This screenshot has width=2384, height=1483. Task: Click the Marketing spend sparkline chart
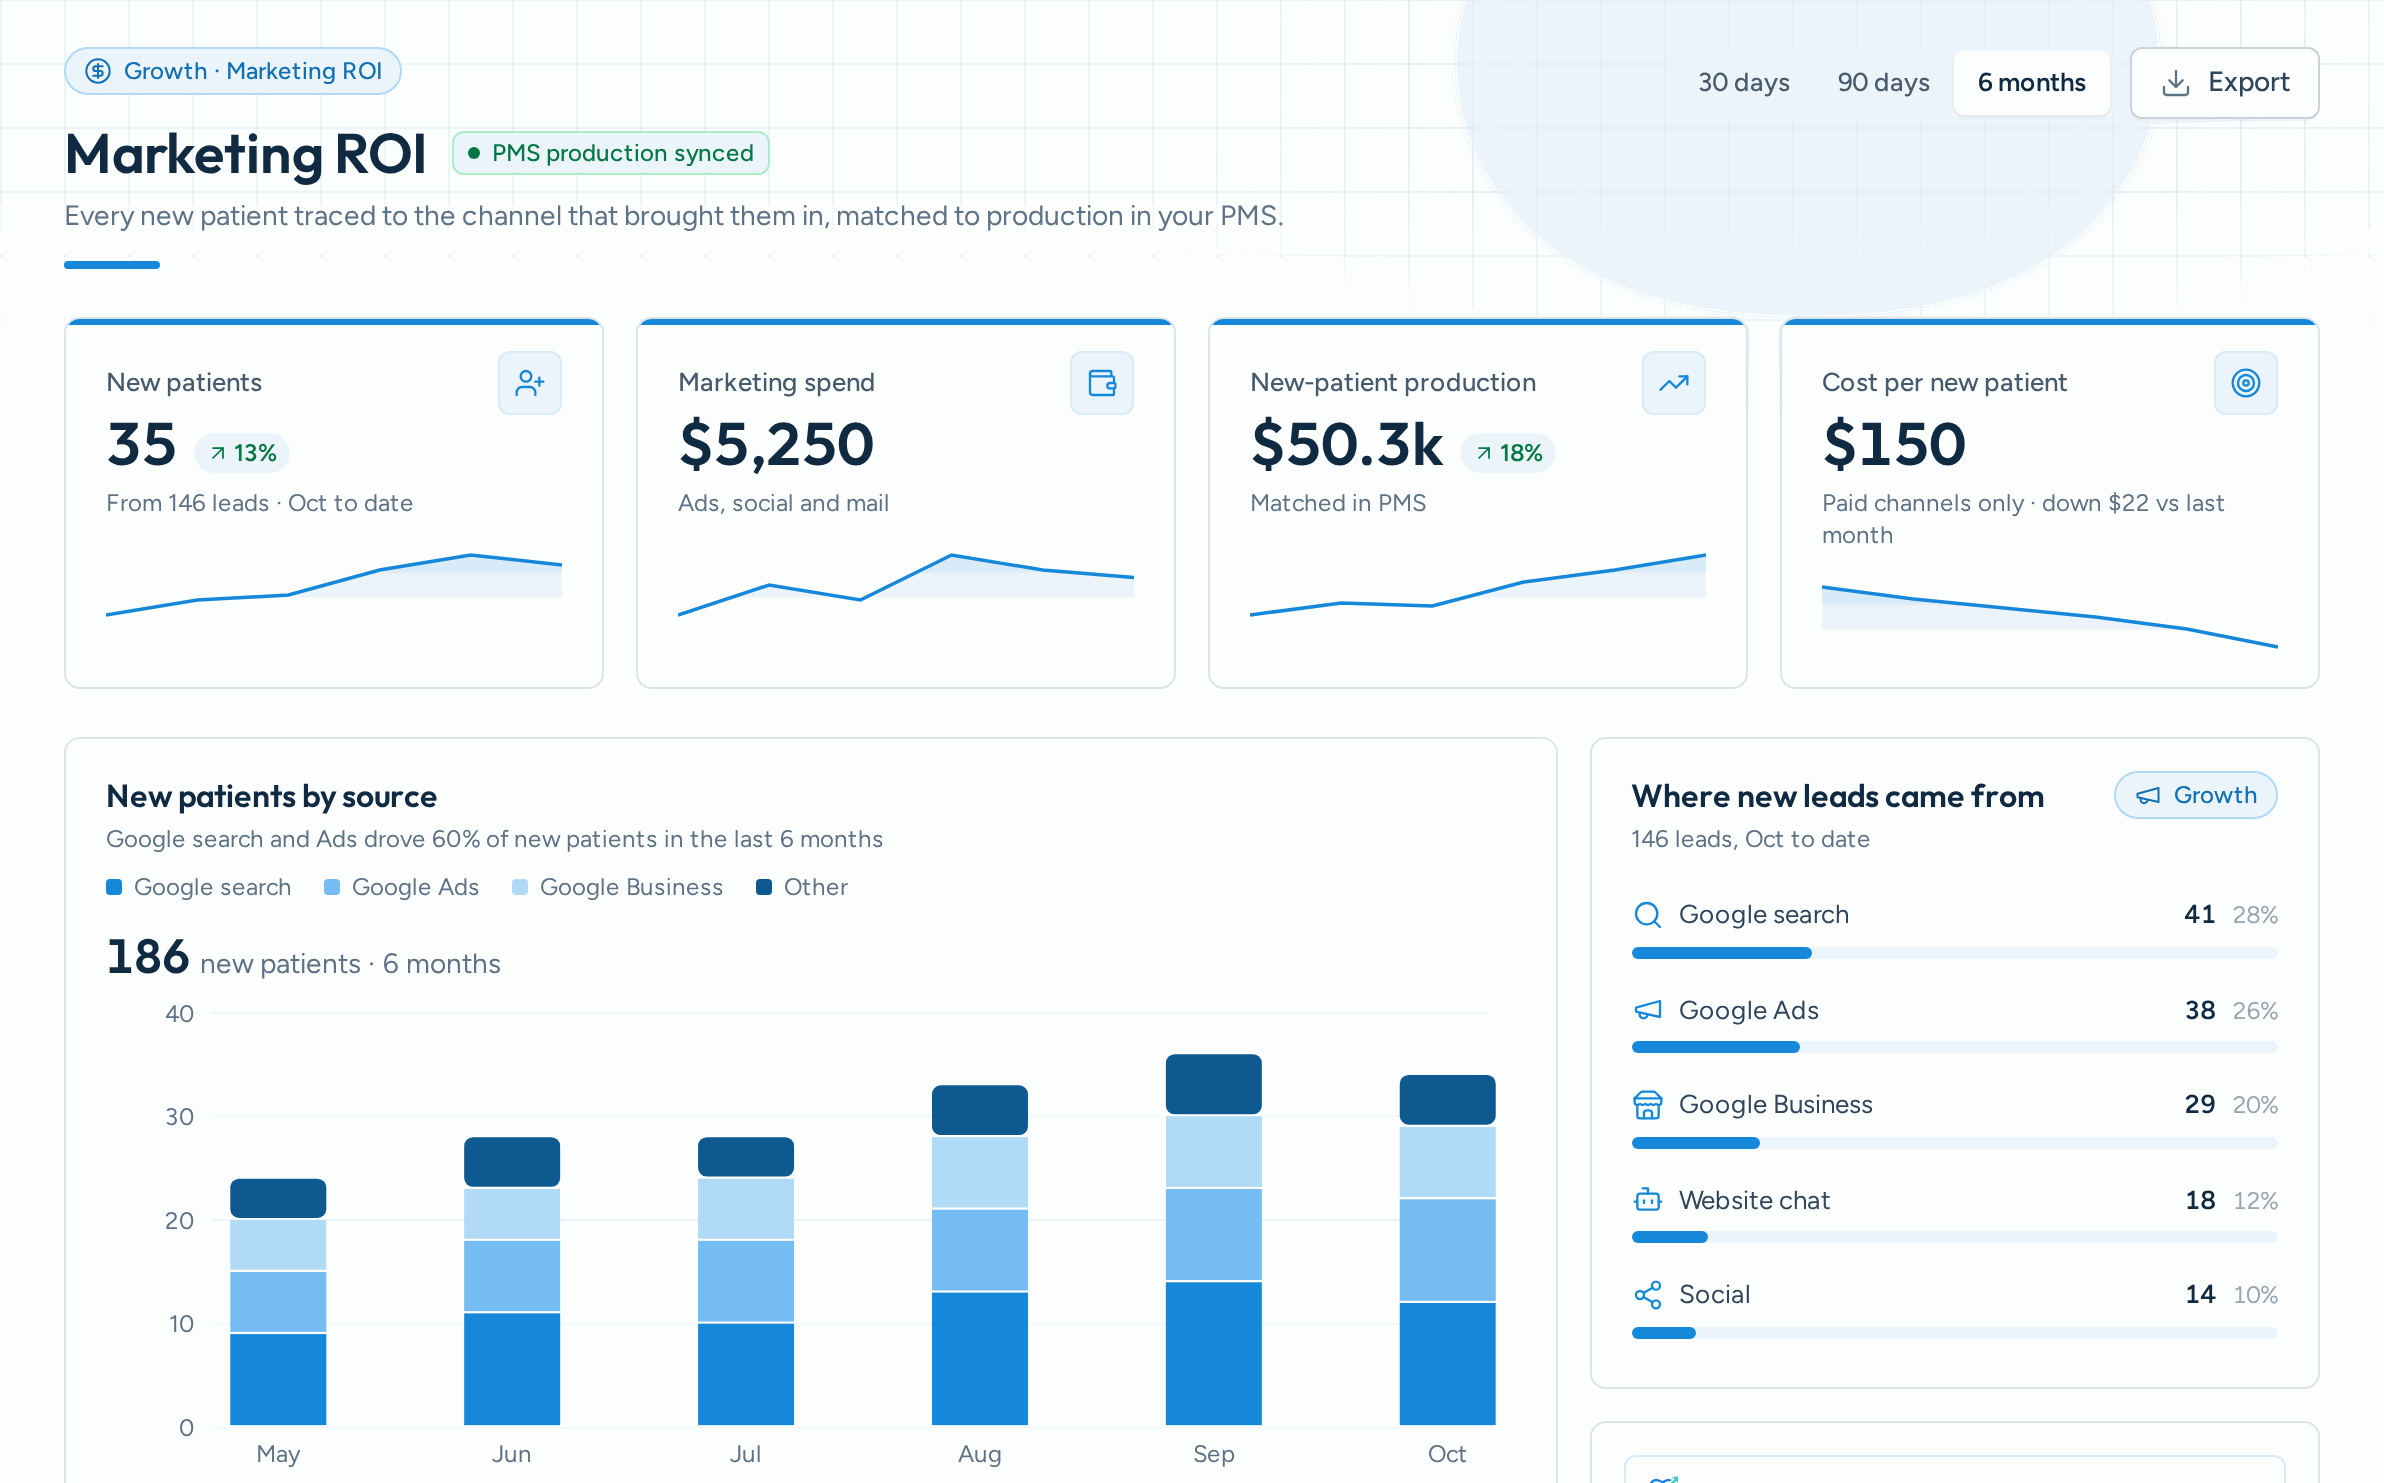tap(906, 585)
